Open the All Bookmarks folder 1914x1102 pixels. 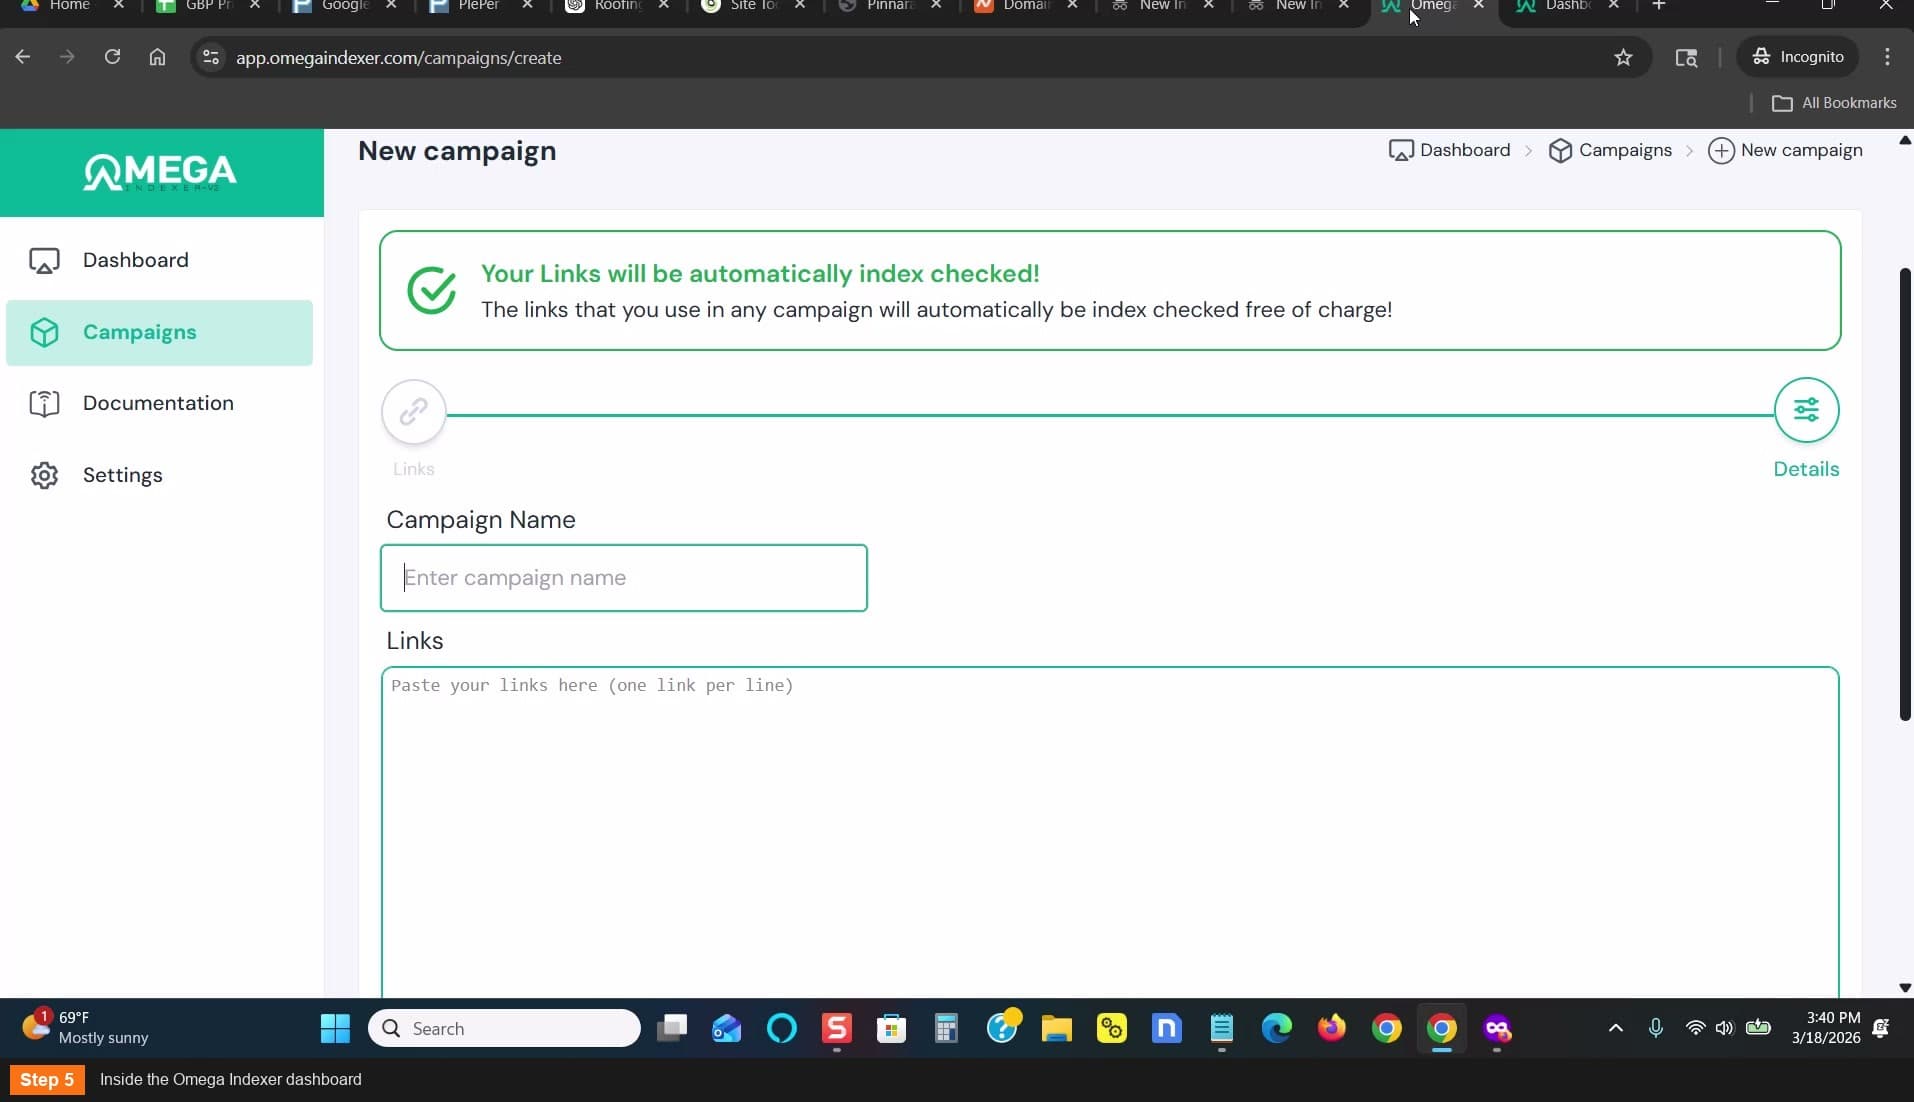coord(1834,103)
